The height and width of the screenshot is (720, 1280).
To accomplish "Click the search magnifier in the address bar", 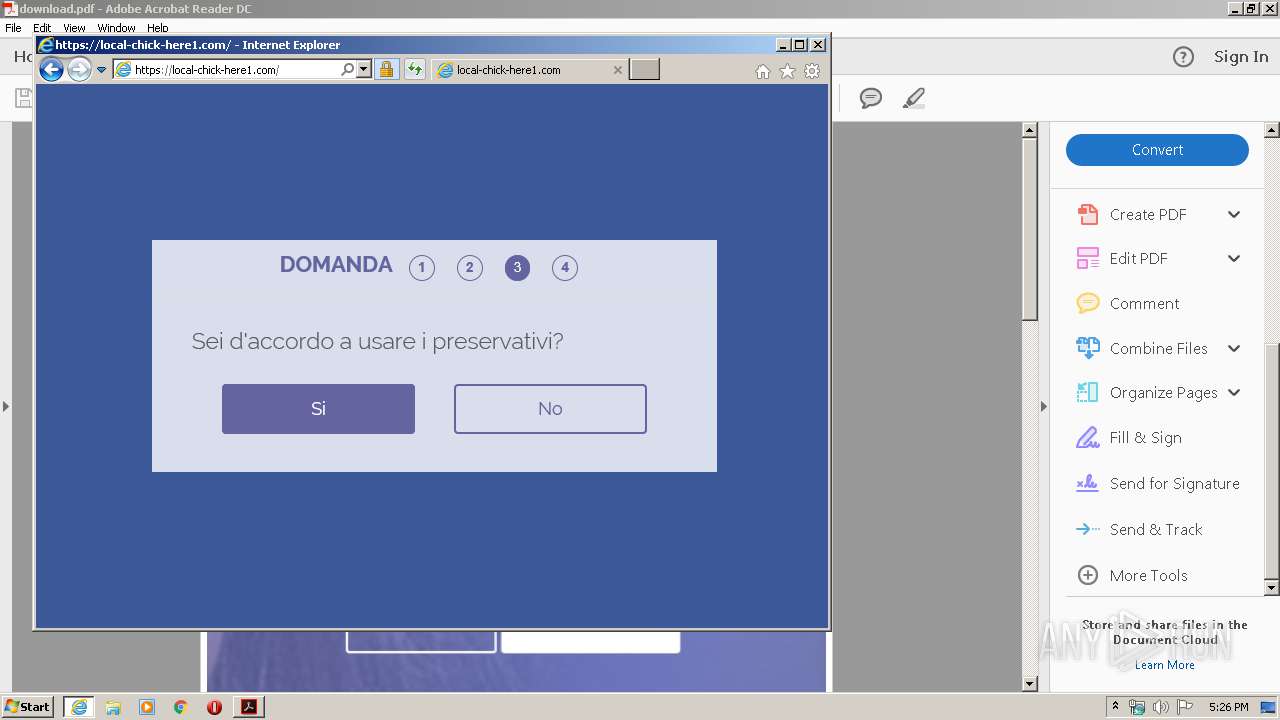I will 347,70.
